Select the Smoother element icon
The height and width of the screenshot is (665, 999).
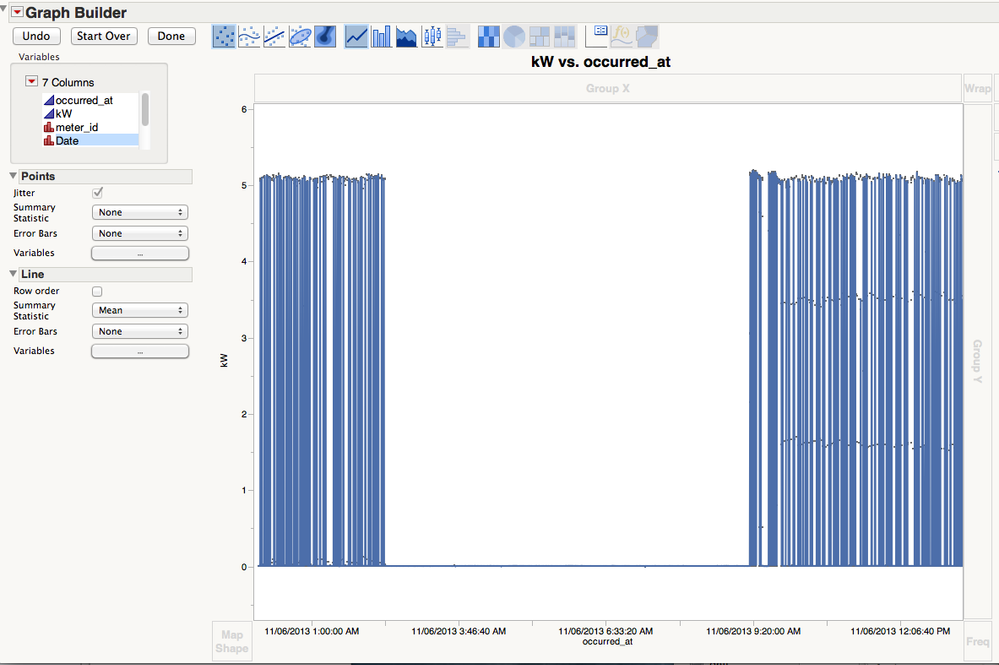point(249,36)
